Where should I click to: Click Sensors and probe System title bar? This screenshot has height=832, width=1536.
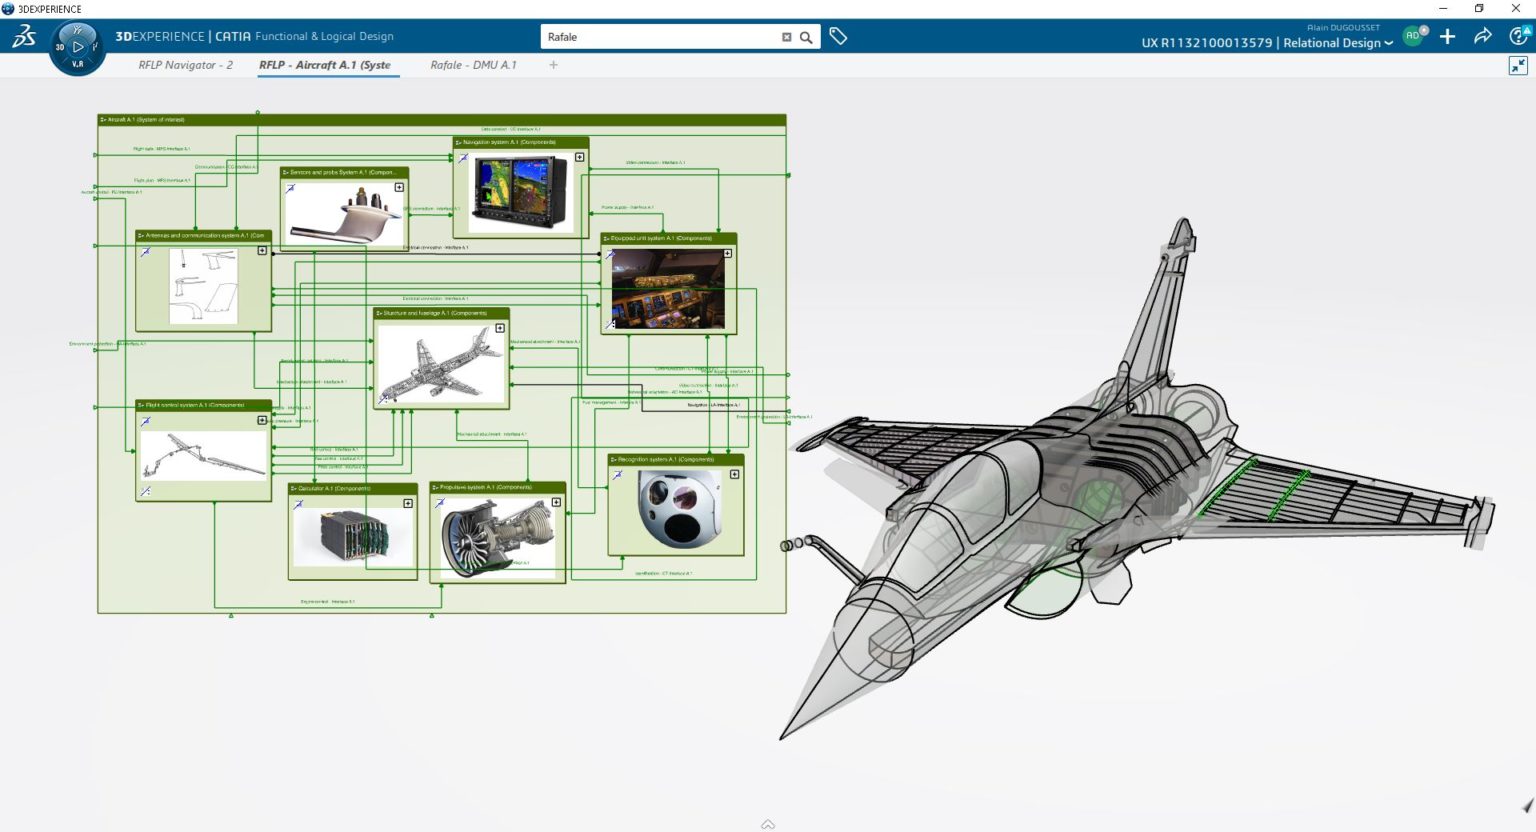(344, 172)
